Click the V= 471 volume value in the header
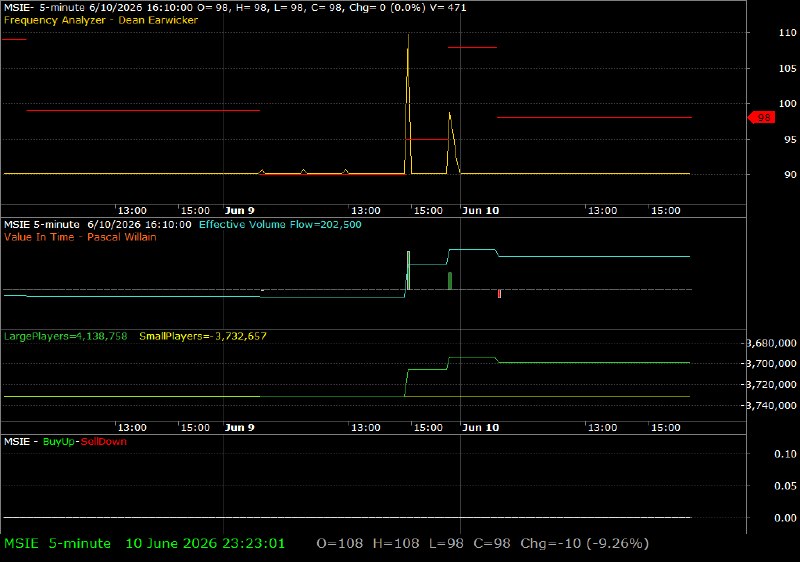This screenshot has width=800, height=562. 448,8
